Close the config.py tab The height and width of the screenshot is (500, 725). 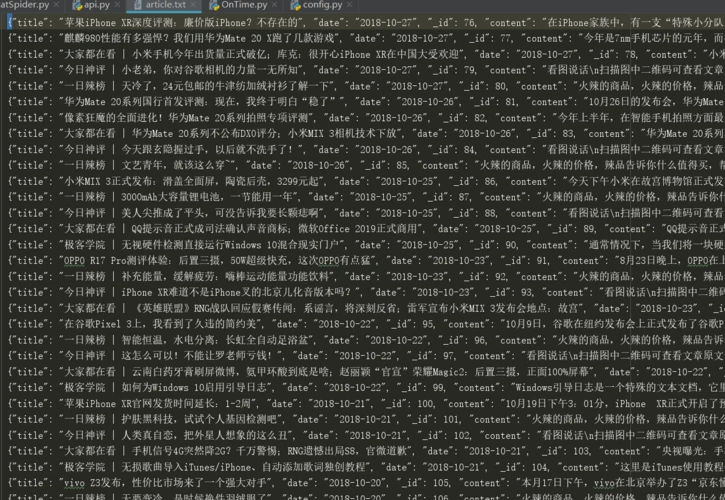click(350, 5)
